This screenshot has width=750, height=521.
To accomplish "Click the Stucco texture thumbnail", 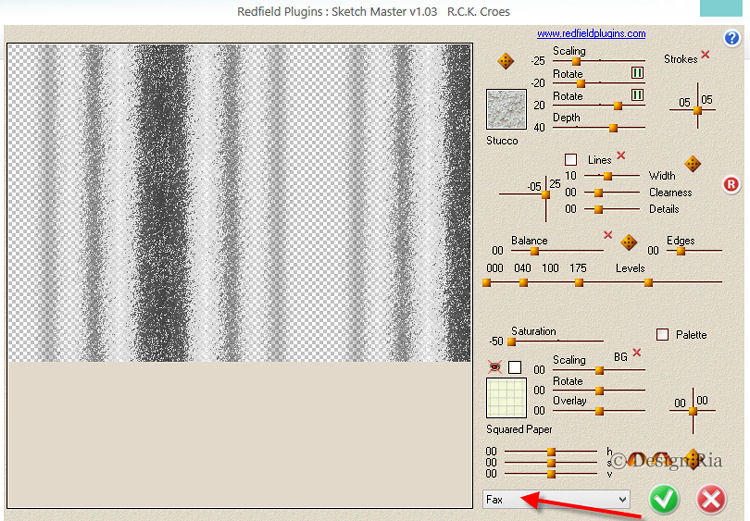I will [x=505, y=109].
